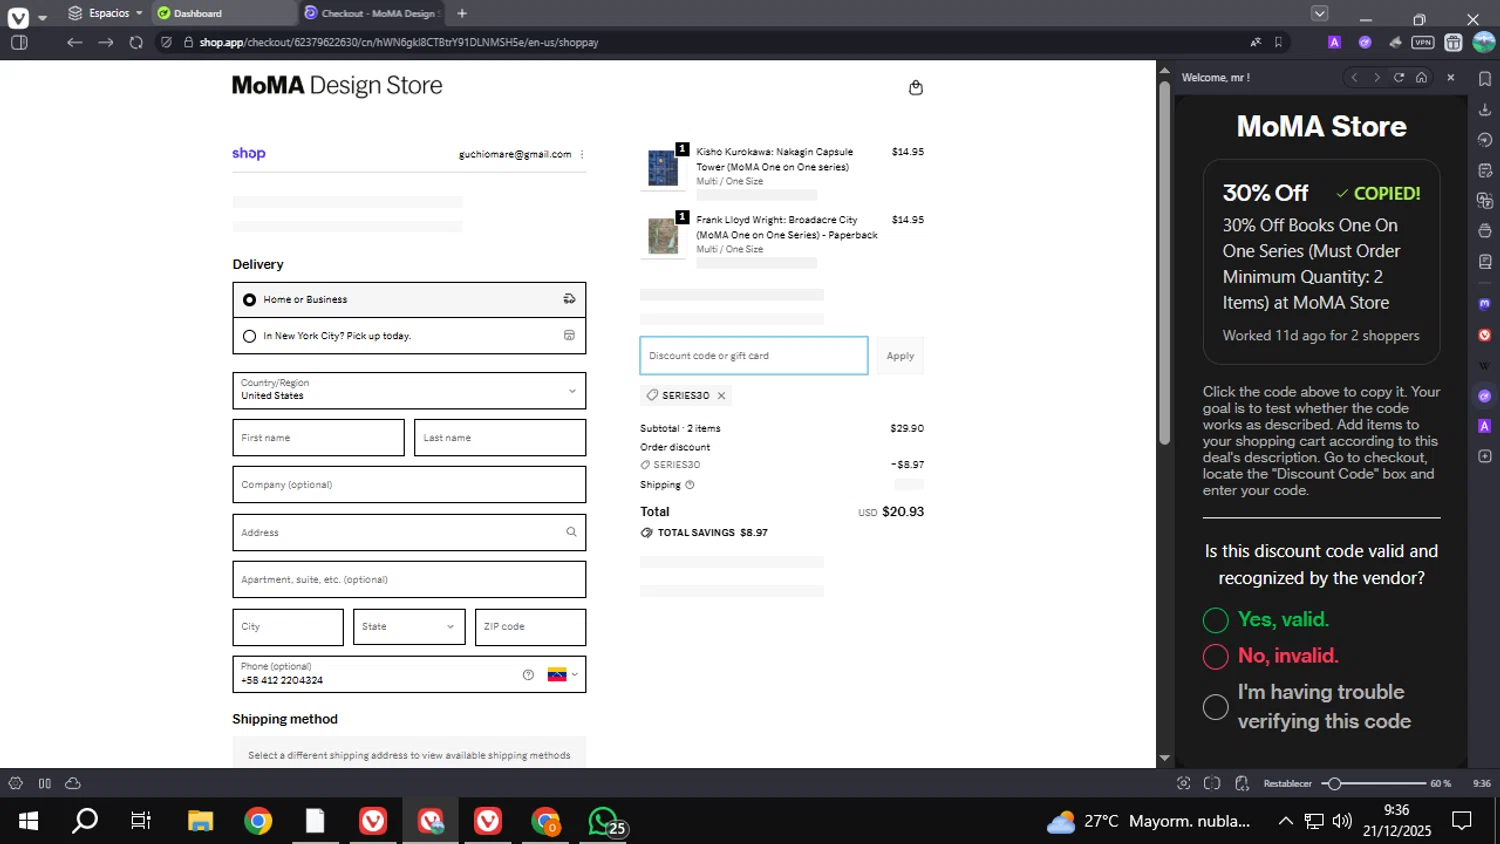Reload the MoMA Store panel
1500x844 pixels.
1399,77
